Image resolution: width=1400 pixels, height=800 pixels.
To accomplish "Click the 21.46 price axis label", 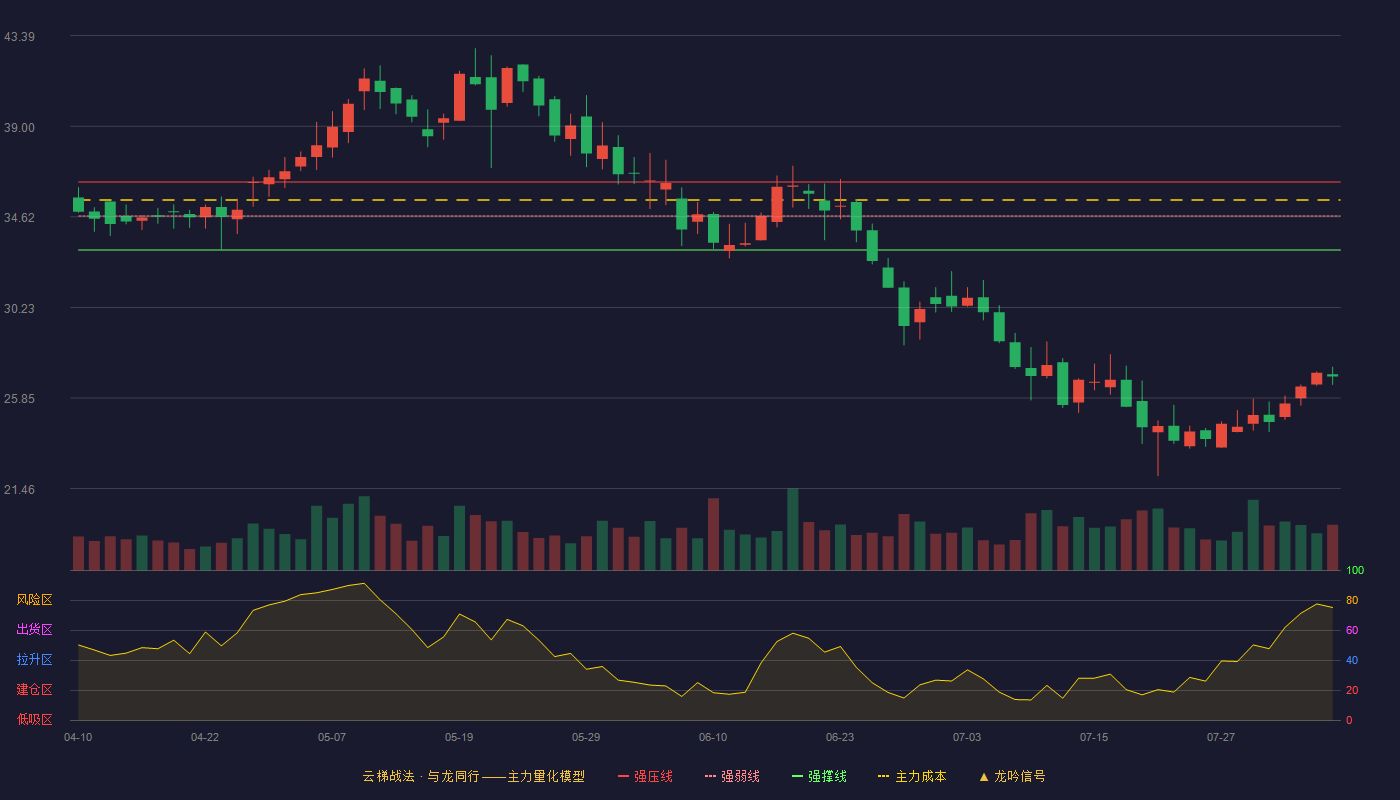I will [x=19, y=490].
